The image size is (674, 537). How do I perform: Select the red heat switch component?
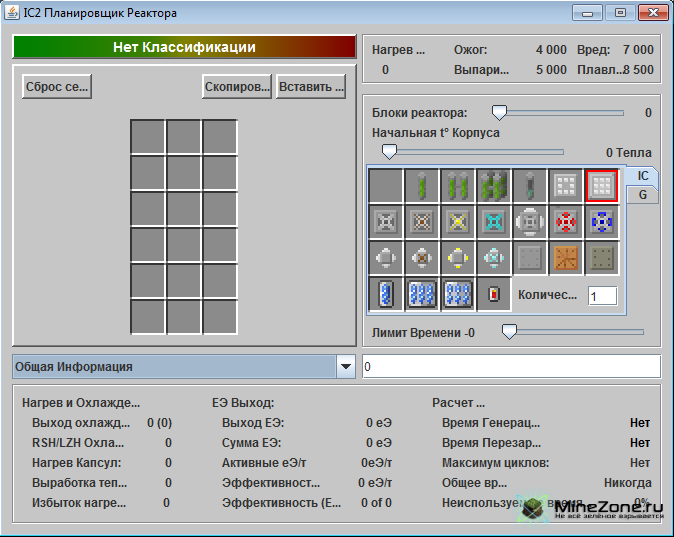point(566,222)
